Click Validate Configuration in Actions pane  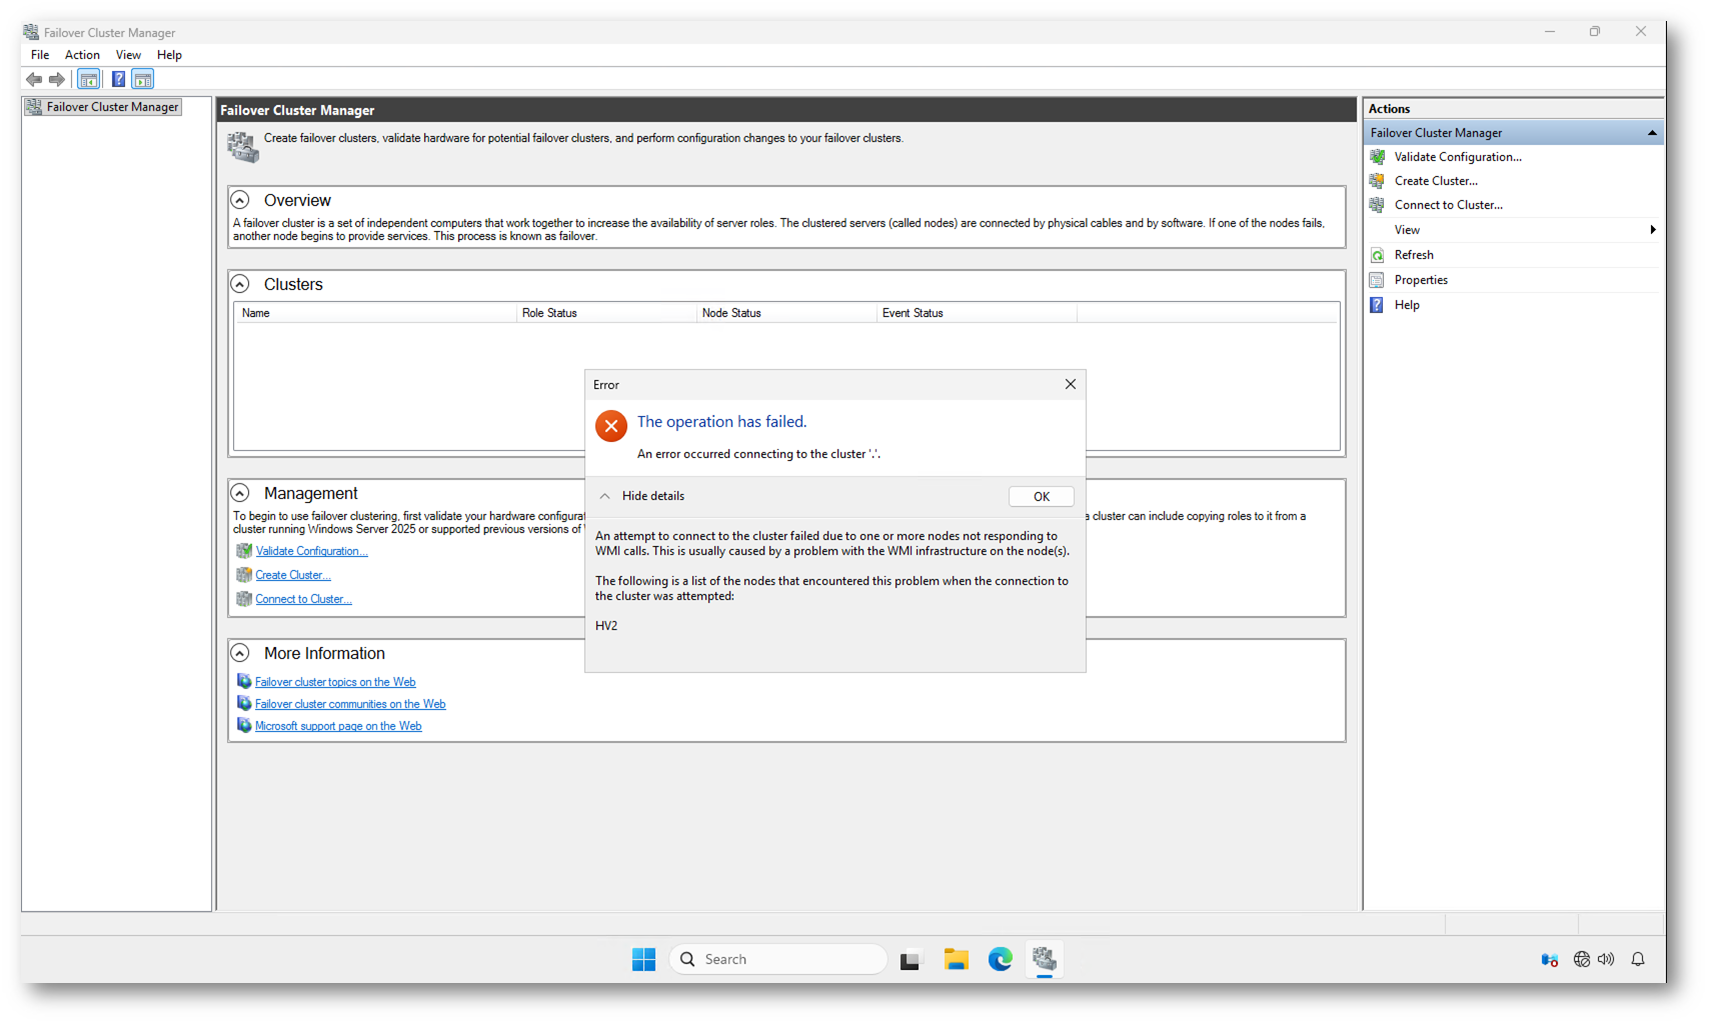(x=1457, y=157)
